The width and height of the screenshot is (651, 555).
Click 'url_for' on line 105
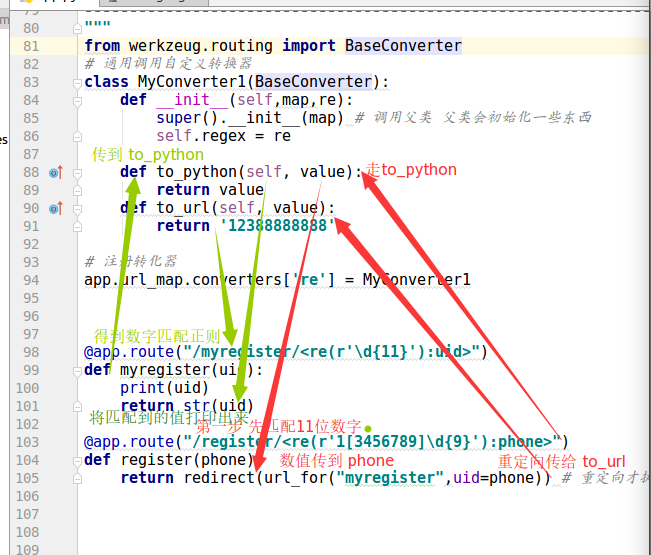tap(295, 478)
